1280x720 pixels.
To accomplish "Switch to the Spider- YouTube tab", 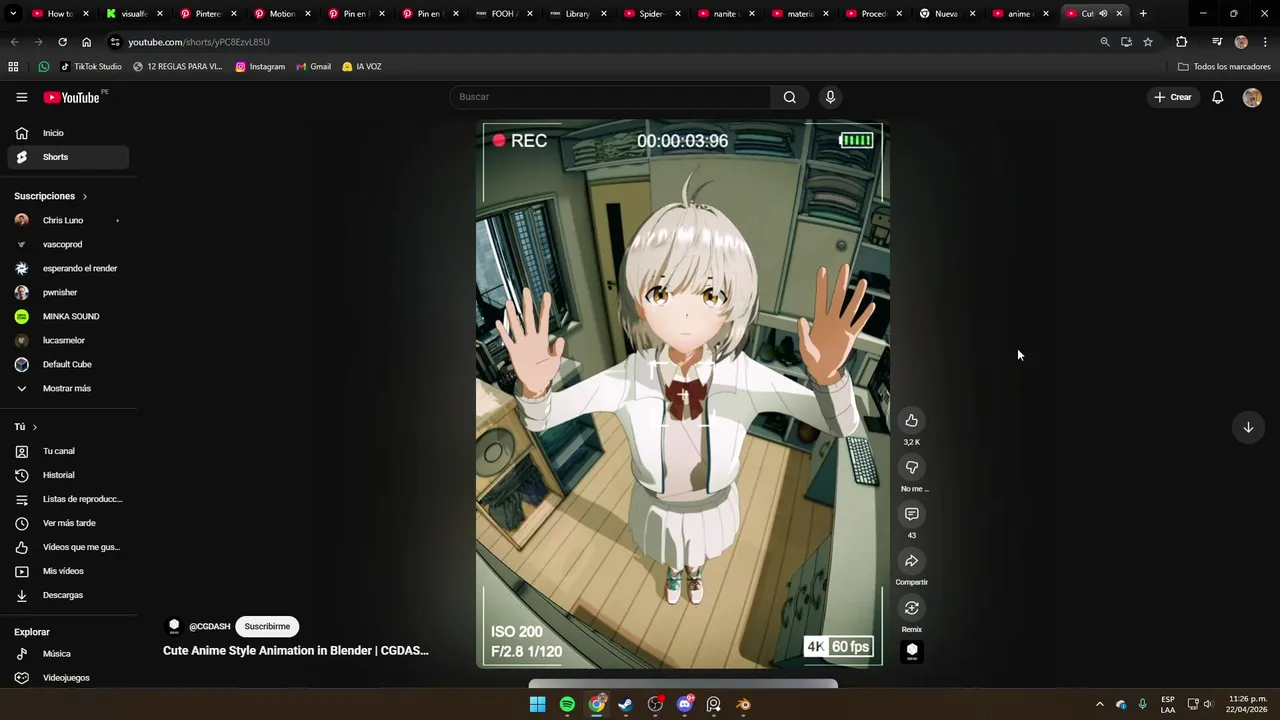I will pyautogui.click(x=651, y=14).
